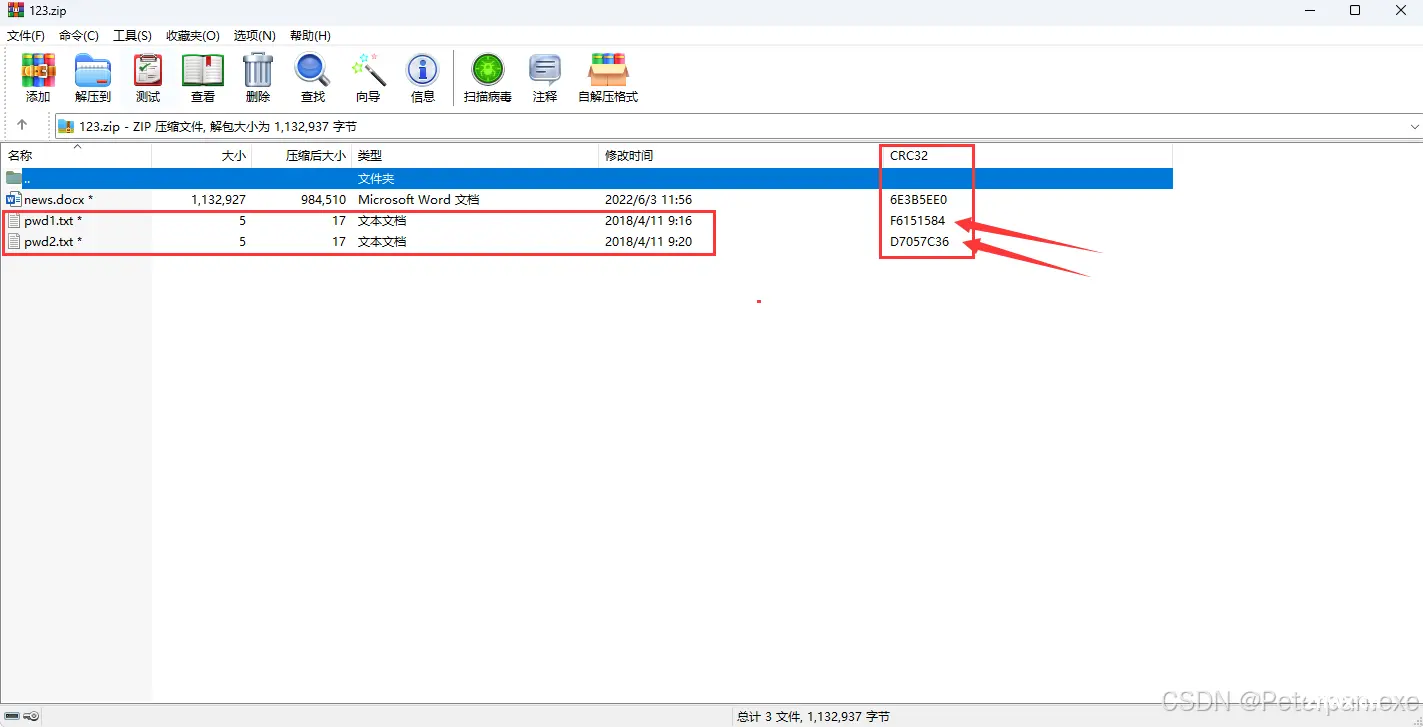Viewport: 1423px width, 727px height.
Task: Go up one folder level arrow
Action: [22, 126]
